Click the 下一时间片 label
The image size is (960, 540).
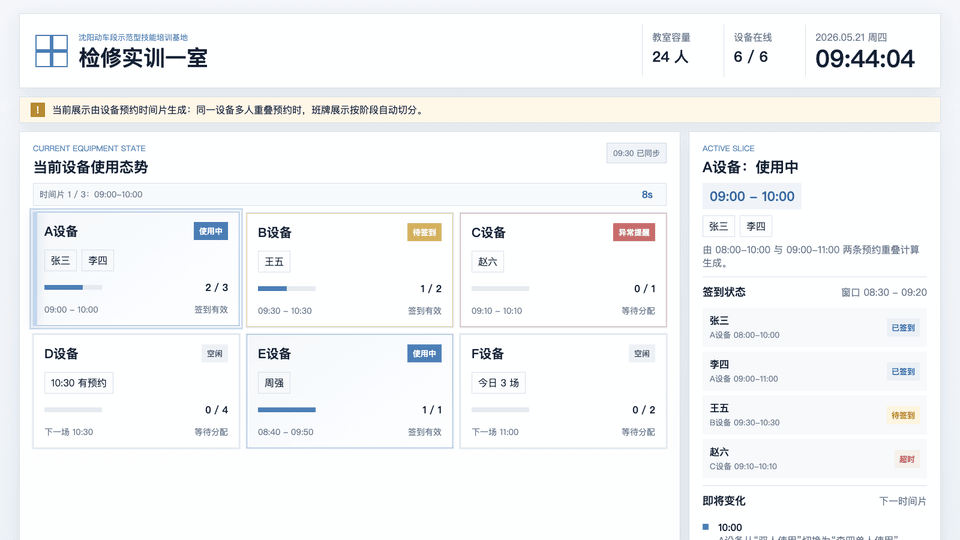coord(902,501)
